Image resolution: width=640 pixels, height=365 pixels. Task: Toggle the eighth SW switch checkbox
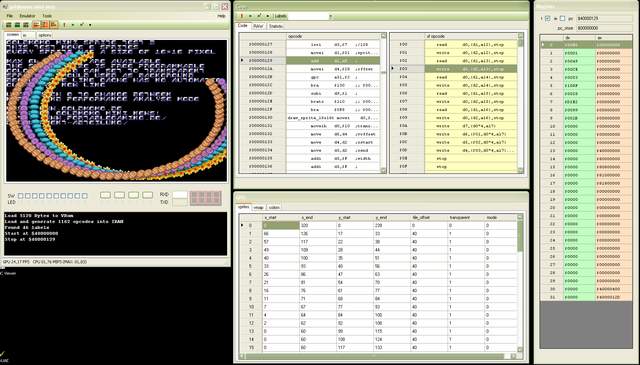[70, 196]
